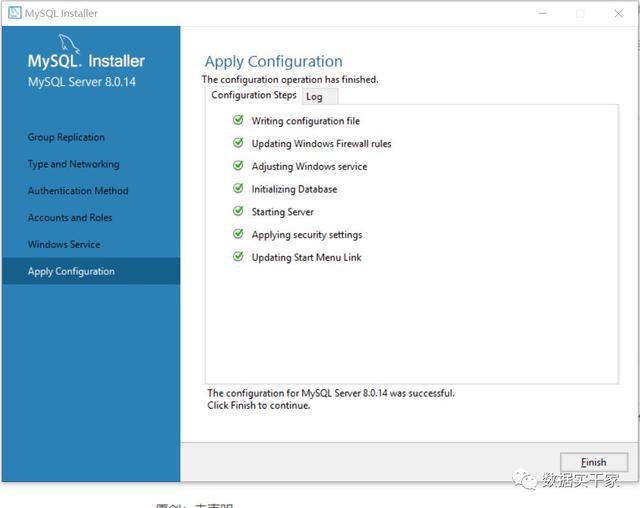Open Accounts and Roles step

pyautogui.click(x=70, y=217)
